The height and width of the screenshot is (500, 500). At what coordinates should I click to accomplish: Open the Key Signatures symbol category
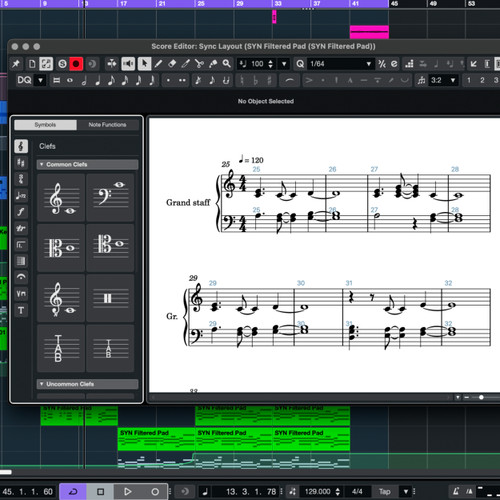[x=21, y=163]
